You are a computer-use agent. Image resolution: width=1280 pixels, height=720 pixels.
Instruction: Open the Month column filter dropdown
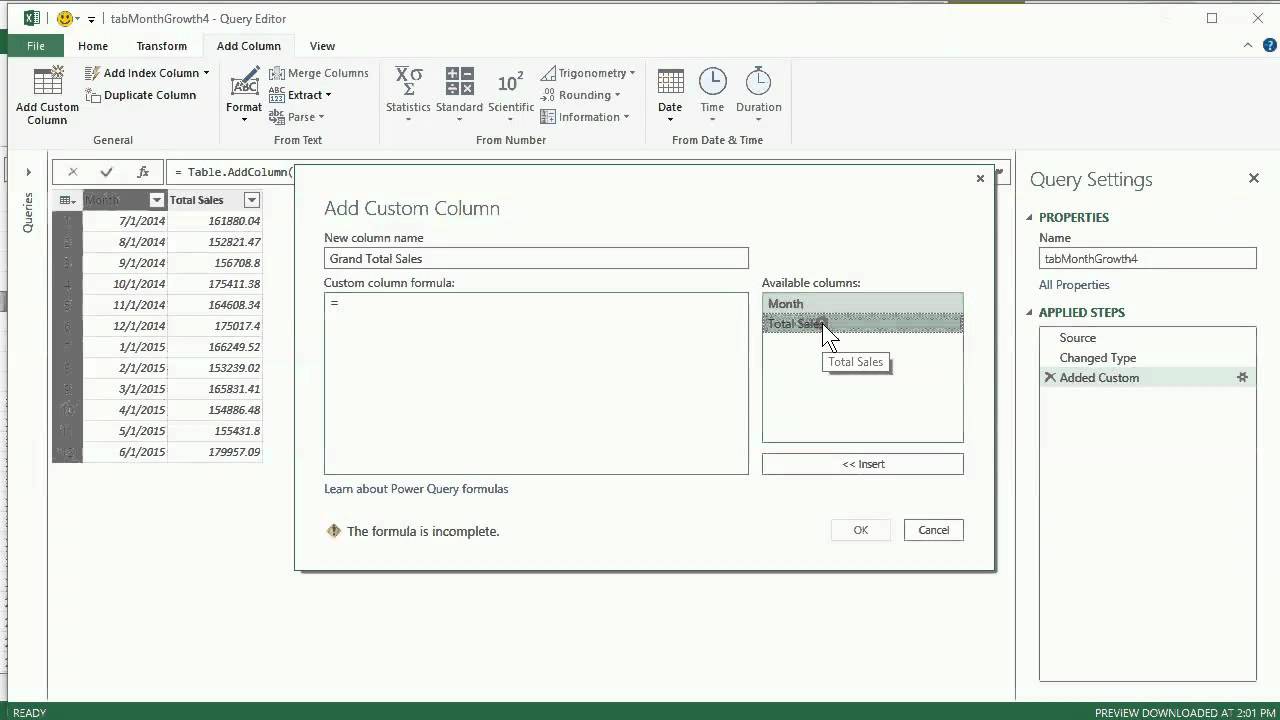[156, 200]
